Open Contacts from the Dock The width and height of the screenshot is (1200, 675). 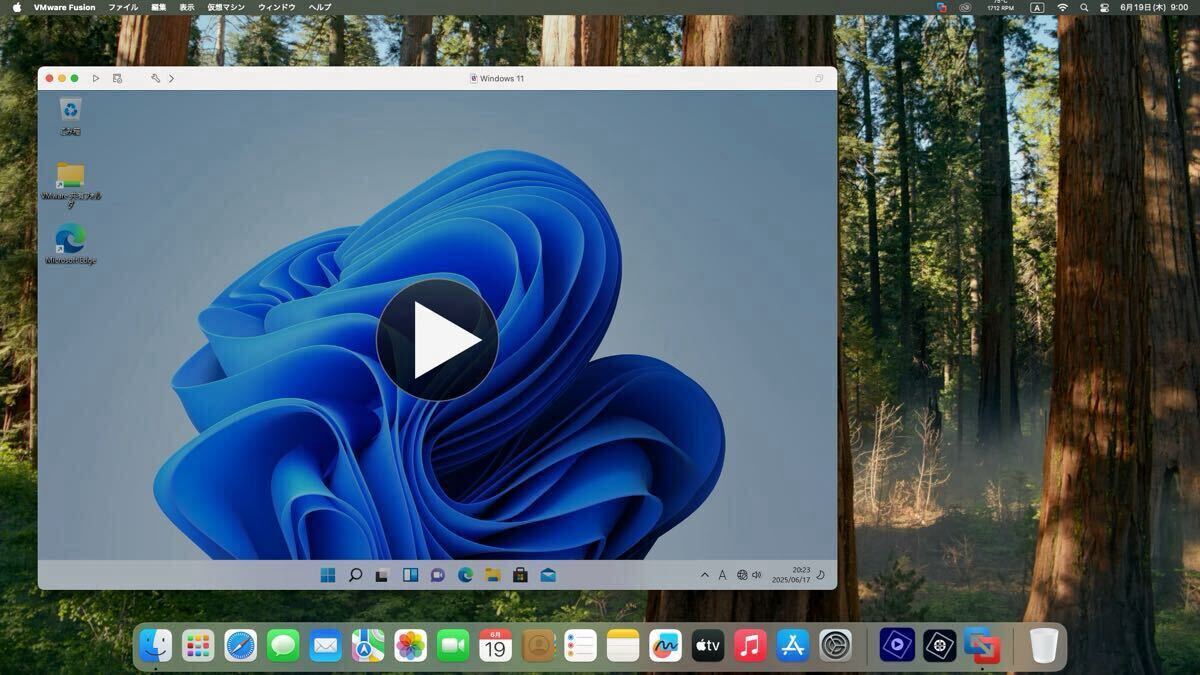[x=538, y=646]
